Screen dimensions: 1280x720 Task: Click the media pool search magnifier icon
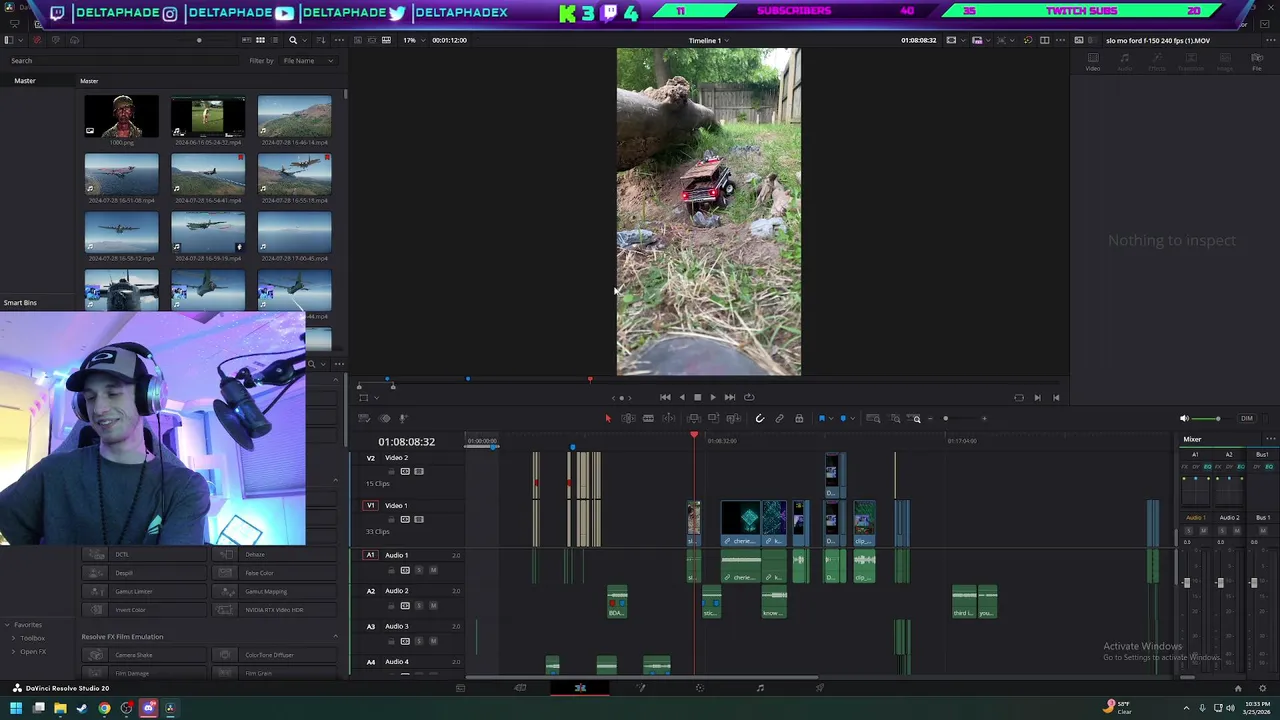(293, 40)
